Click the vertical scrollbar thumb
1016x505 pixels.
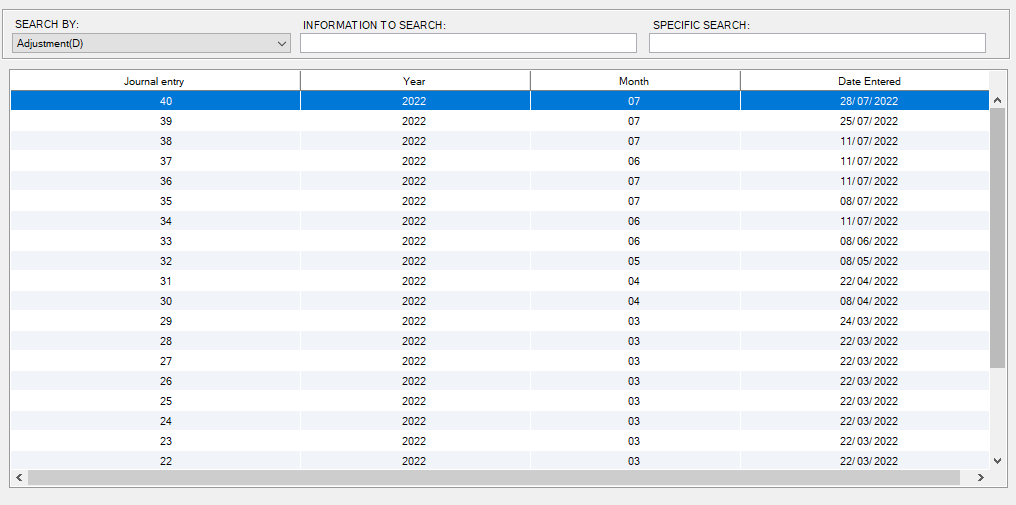pos(997,236)
